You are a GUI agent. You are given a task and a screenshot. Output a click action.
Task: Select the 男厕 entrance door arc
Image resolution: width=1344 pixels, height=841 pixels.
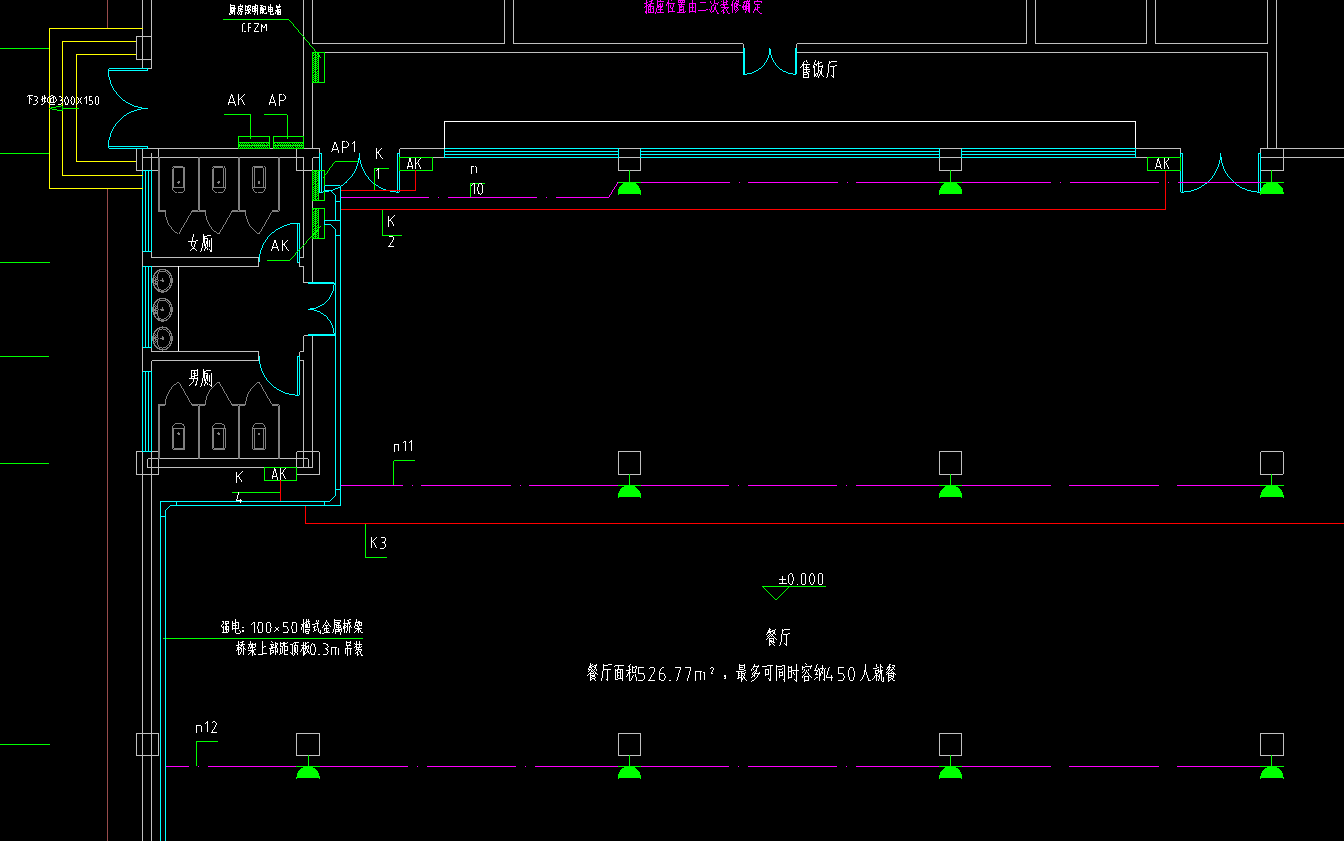281,376
